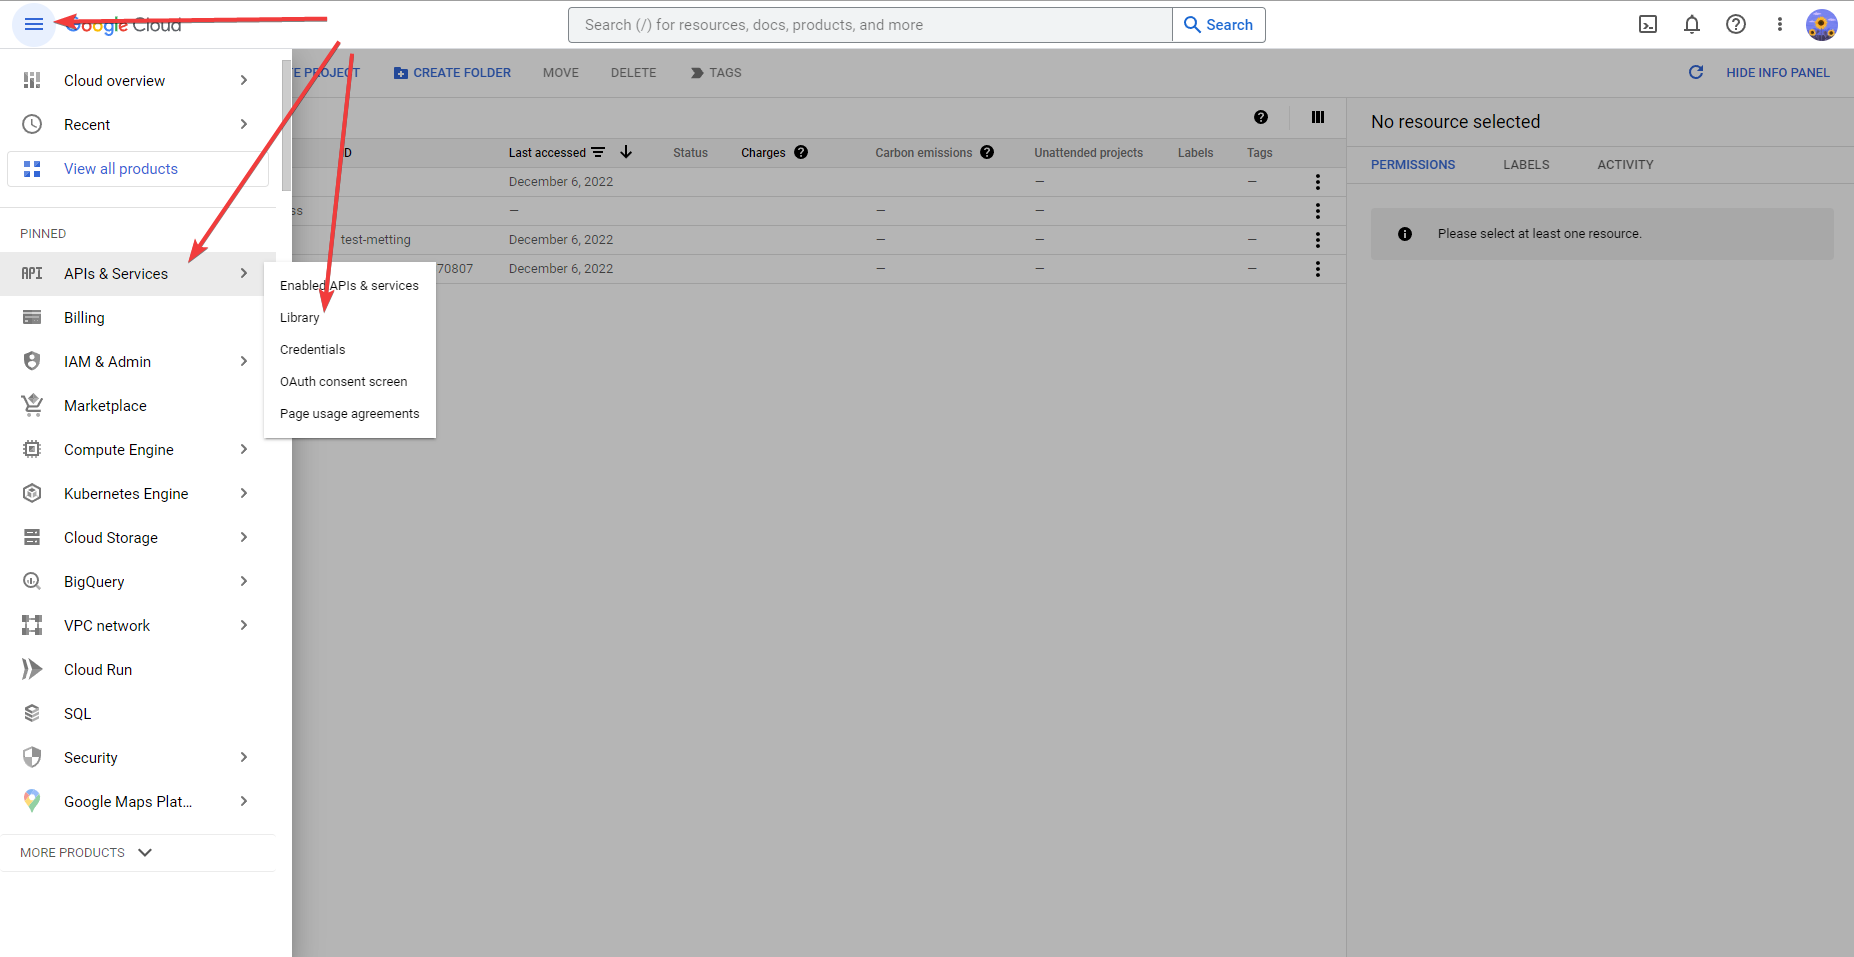Click the Search button
The image size is (1854, 957).
(1218, 25)
